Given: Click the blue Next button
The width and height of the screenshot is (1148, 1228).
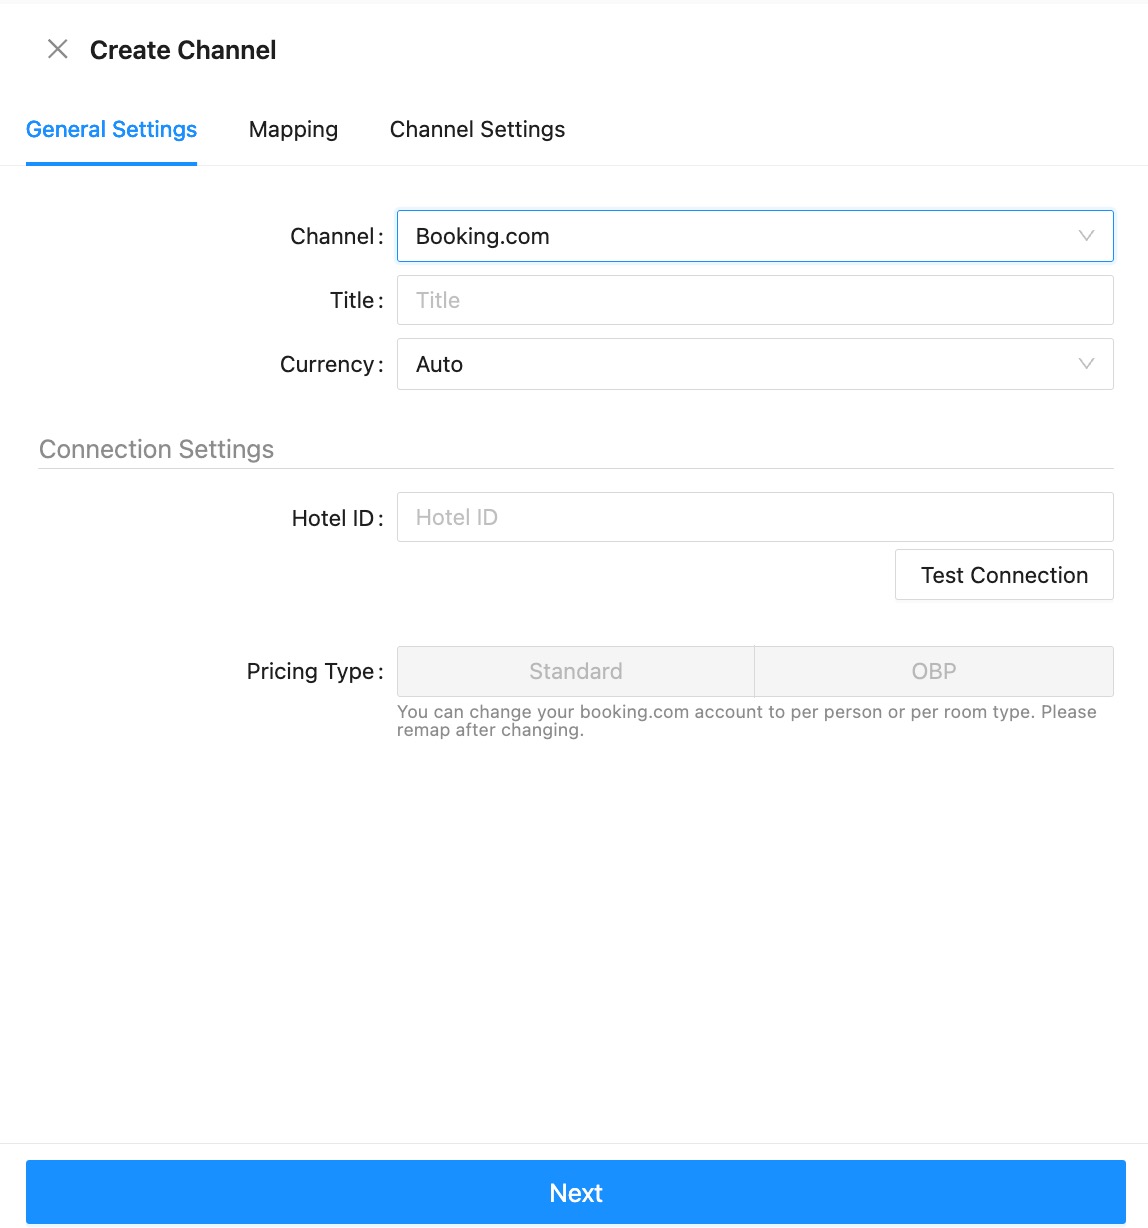Looking at the screenshot, I should pyautogui.click(x=576, y=1192).
